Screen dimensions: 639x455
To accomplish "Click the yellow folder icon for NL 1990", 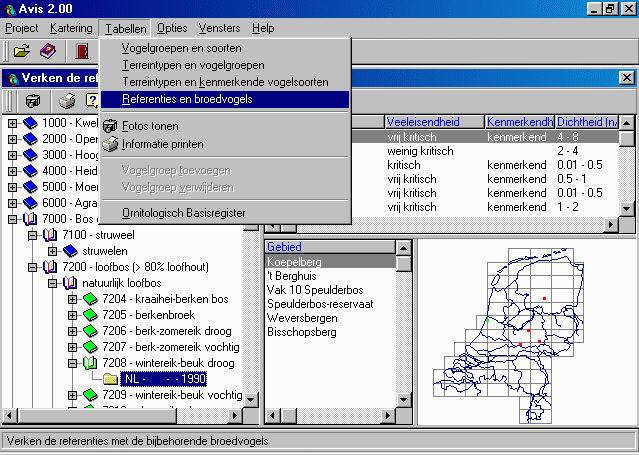I will (110, 379).
